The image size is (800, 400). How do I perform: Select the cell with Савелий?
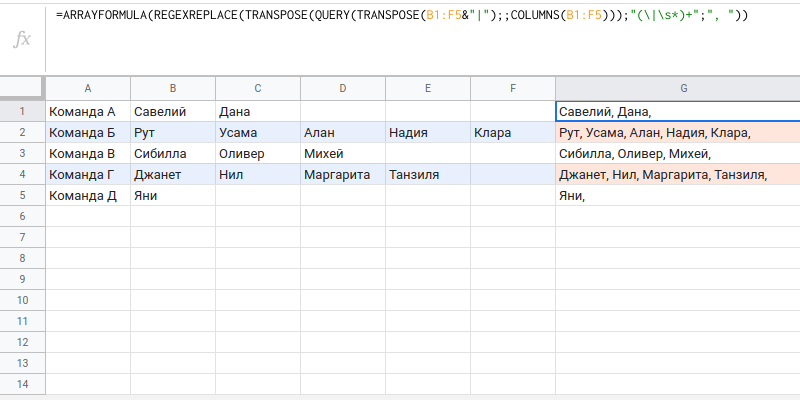point(173,112)
